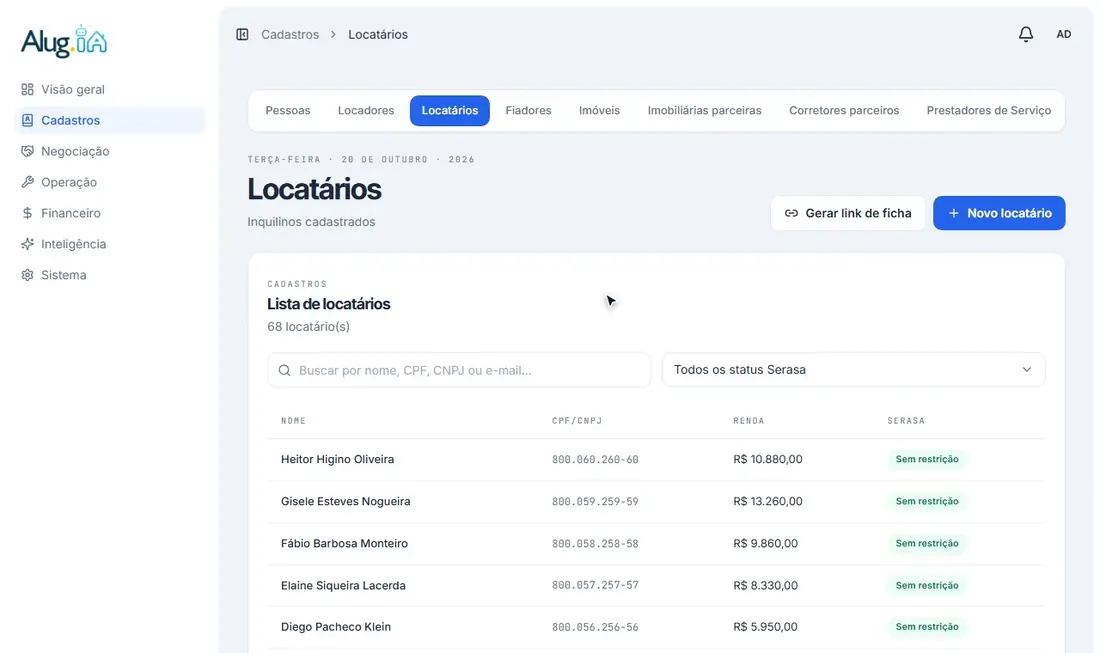Open Negociação in the sidebar
Viewport: 1100px width, 653px height.
tap(110, 151)
